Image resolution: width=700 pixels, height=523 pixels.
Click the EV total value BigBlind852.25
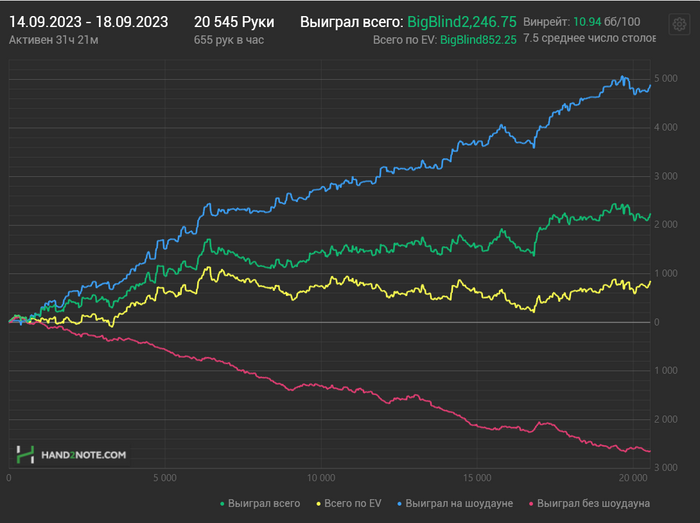point(478,40)
